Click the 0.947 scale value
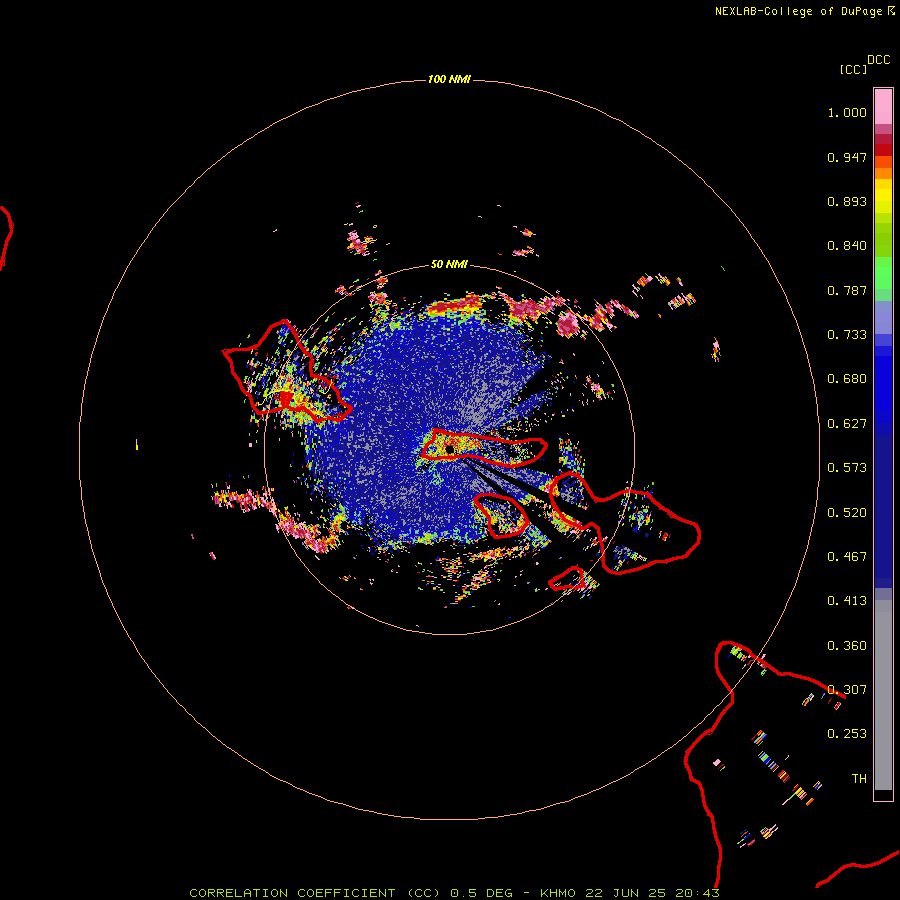Image resolution: width=900 pixels, height=900 pixels. click(x=847, y=157)
